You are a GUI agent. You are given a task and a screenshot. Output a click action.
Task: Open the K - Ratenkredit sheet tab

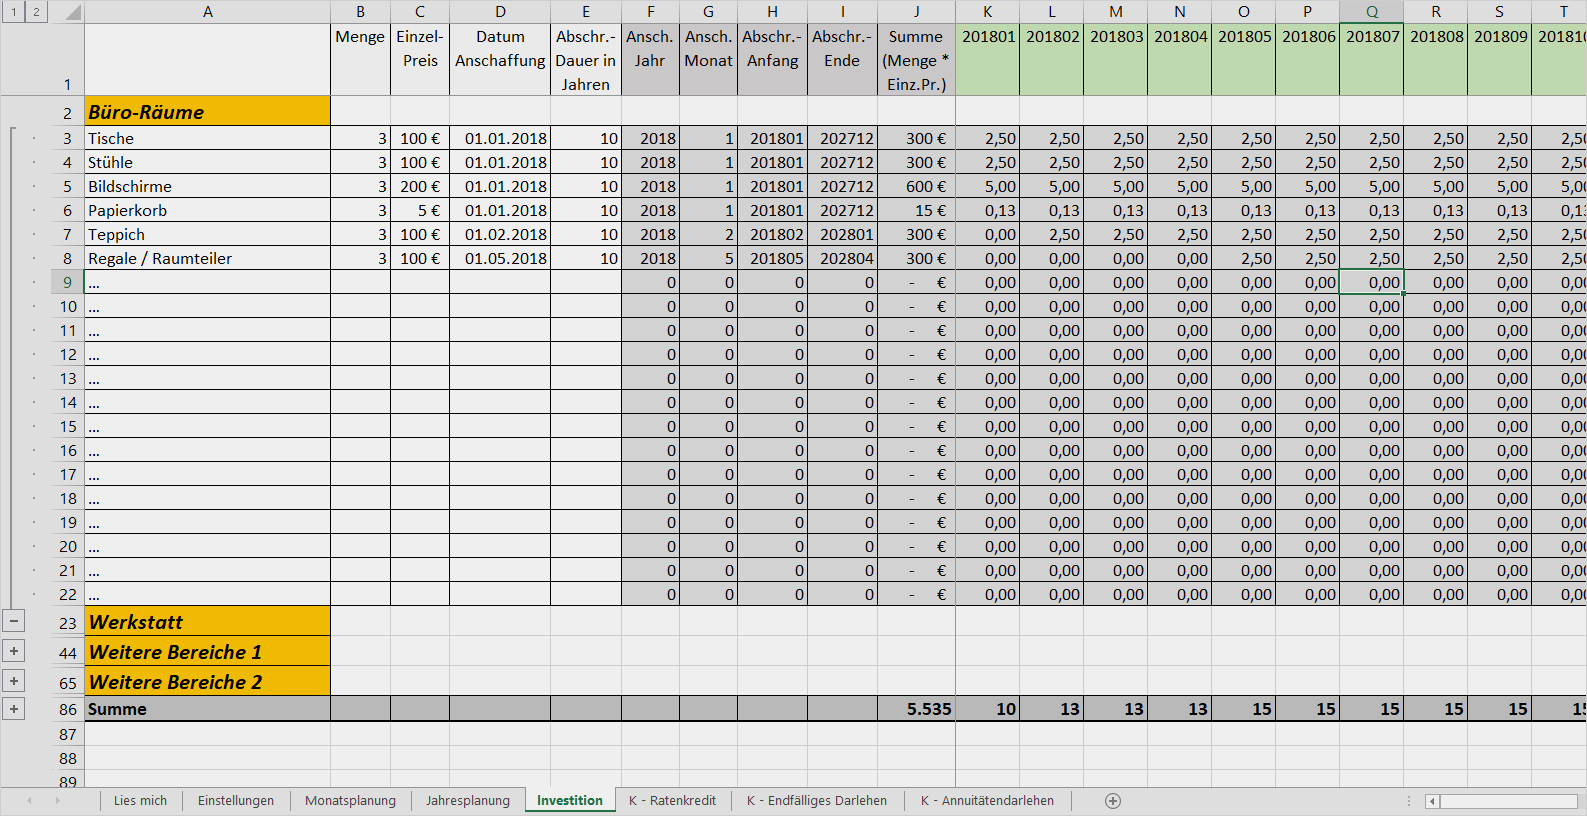click(x=672, y=801)
